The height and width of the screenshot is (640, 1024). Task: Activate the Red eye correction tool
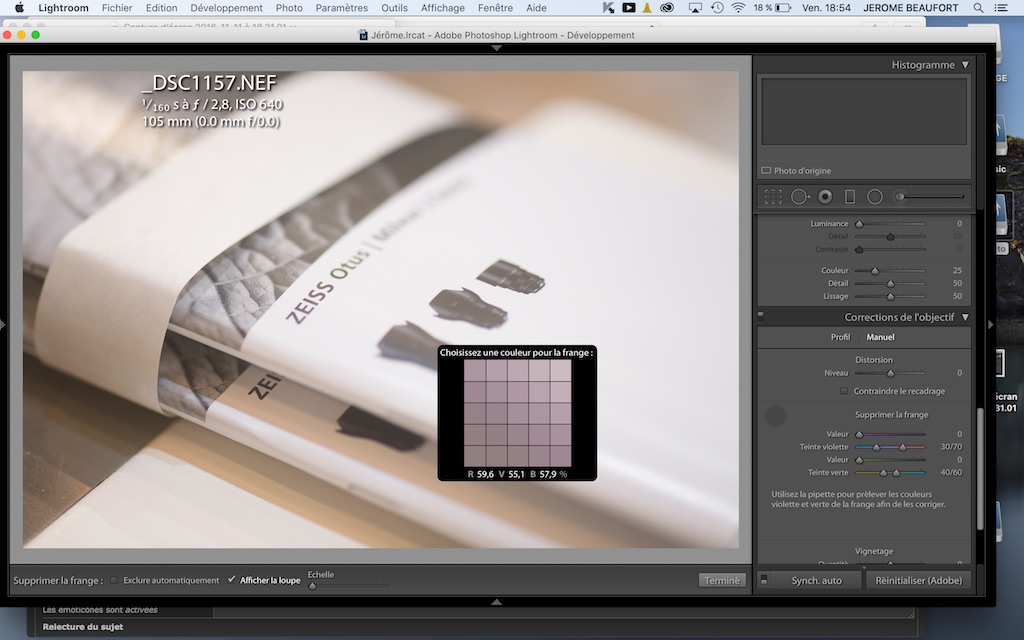pyautogui.click(x=825, y=197)
